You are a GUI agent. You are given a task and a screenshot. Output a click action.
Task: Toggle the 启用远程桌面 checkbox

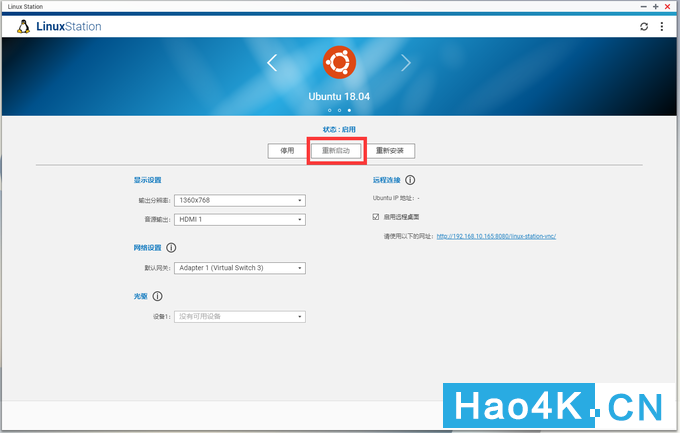pyautogui.click(x=376, y=216)
